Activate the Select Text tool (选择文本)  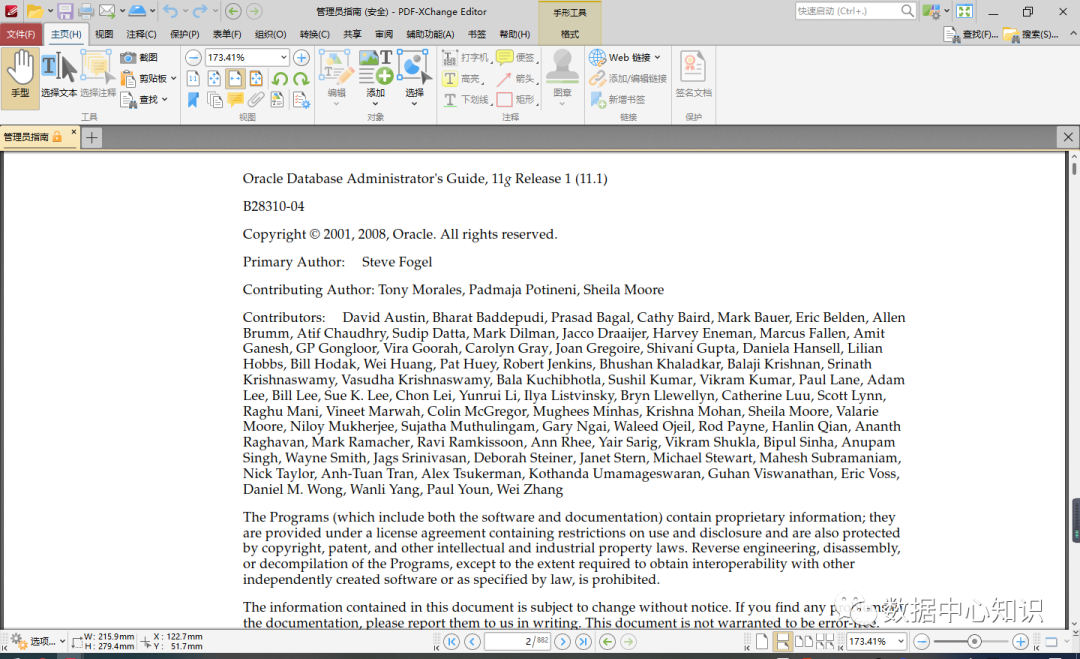[x=59, y=74]
